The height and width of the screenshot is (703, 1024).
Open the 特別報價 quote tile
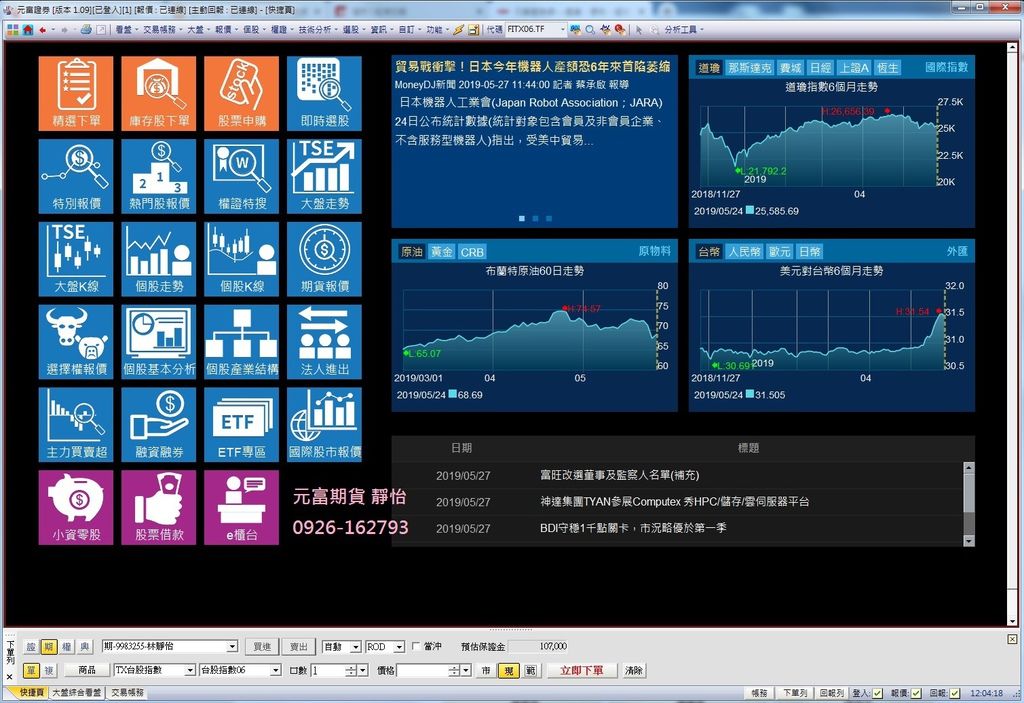click(x=76, y=176)
